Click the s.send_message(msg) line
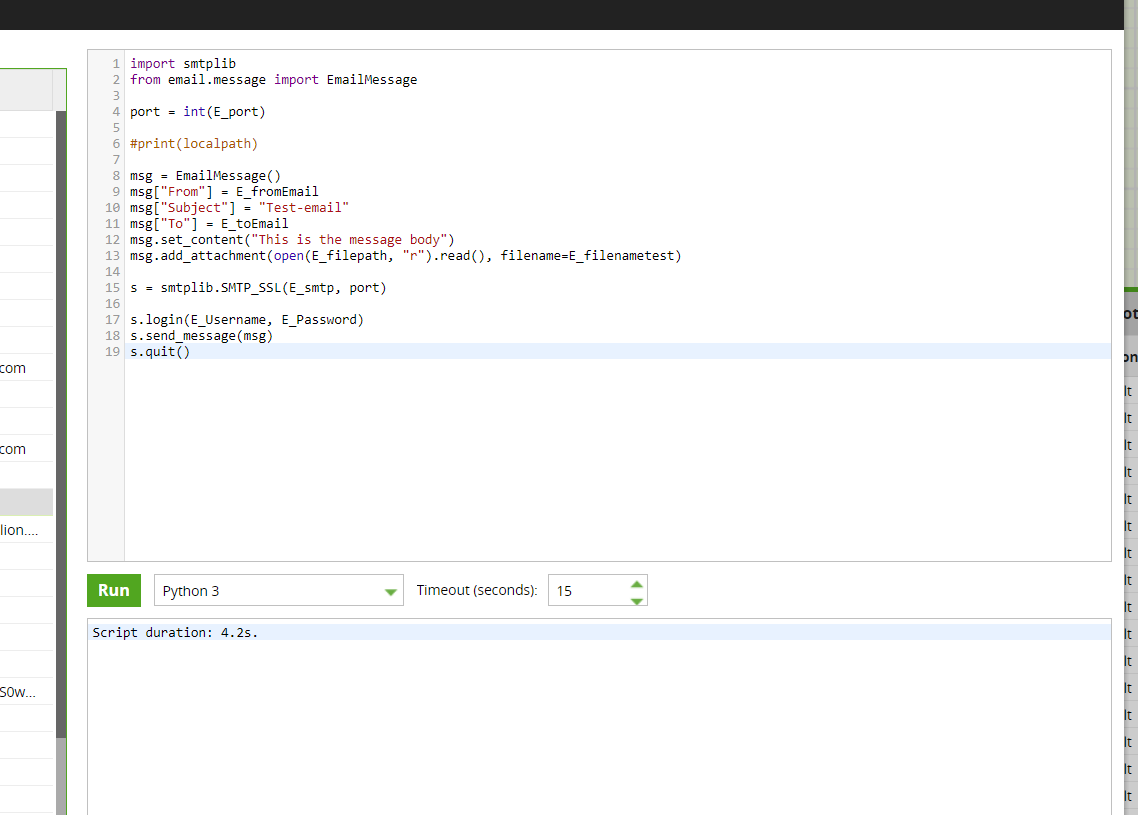 (202, 335)
